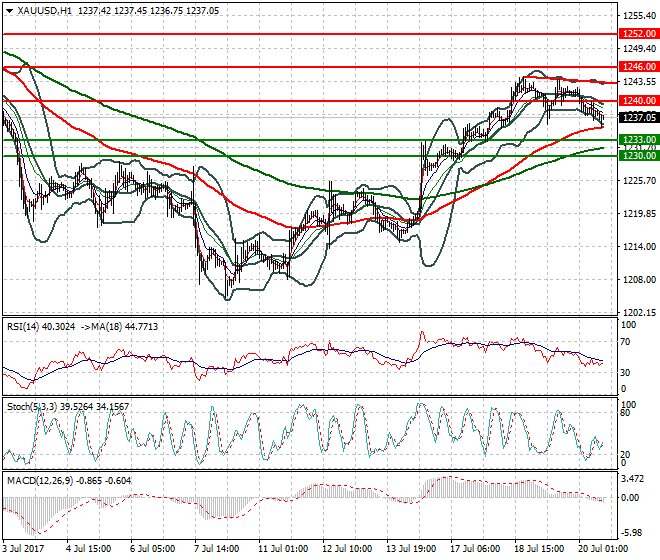
Task: Click the RSI scale value 30
Action: (x=626, y=373)
